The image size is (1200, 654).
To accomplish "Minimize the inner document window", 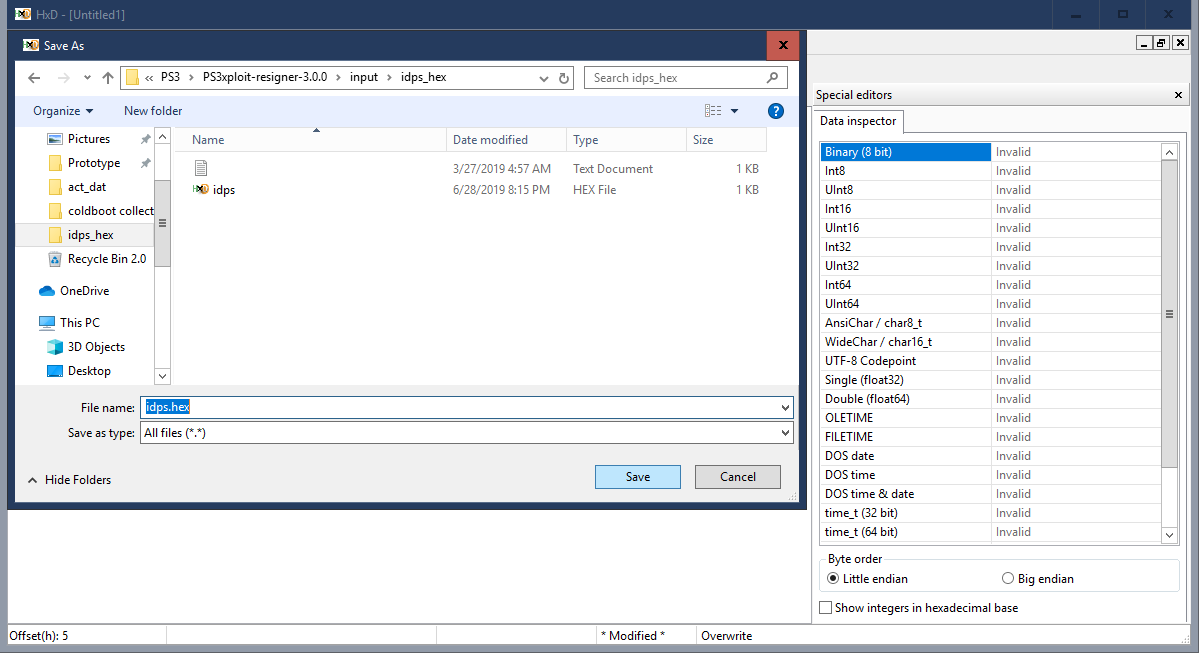I will click(1145, 43).
